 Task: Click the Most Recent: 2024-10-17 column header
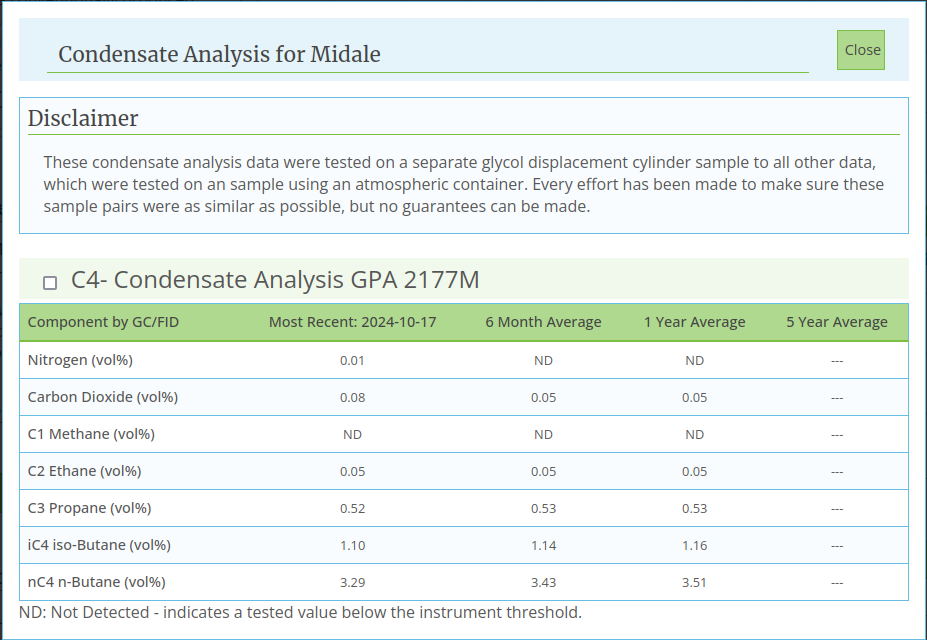coord(352,322)
